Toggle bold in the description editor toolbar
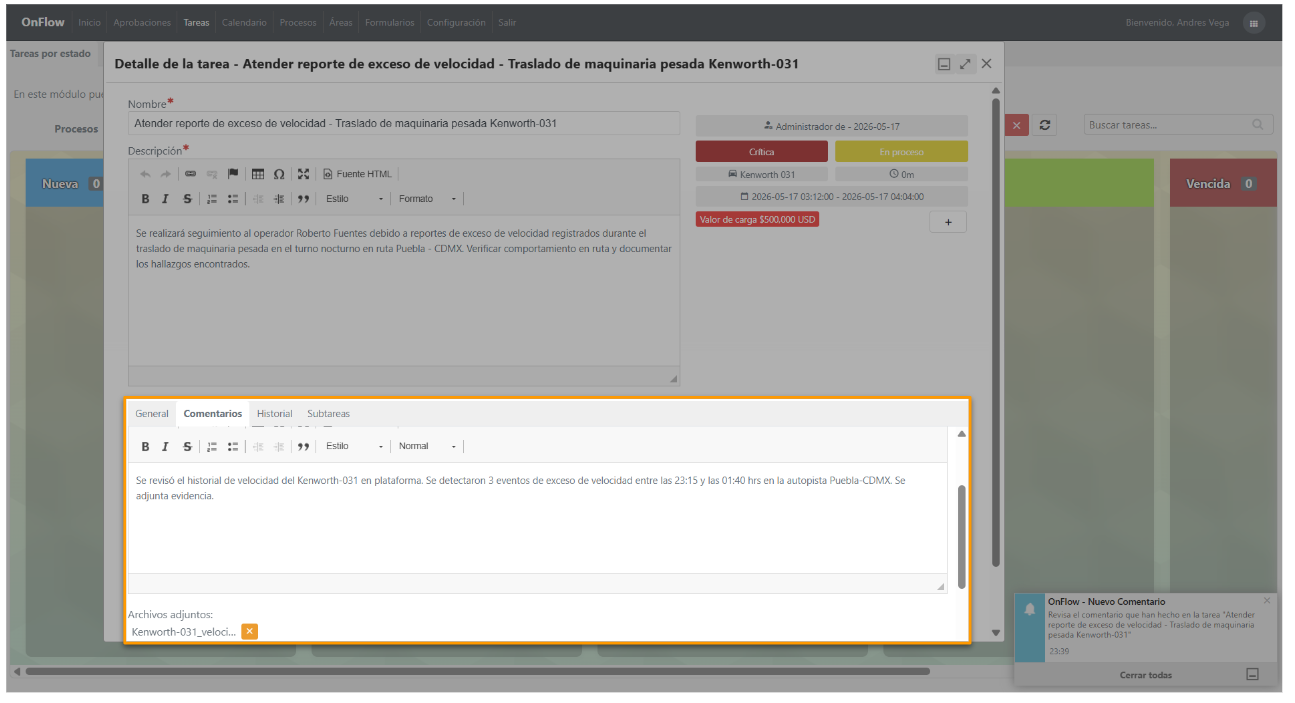 (x=145, y=199)
